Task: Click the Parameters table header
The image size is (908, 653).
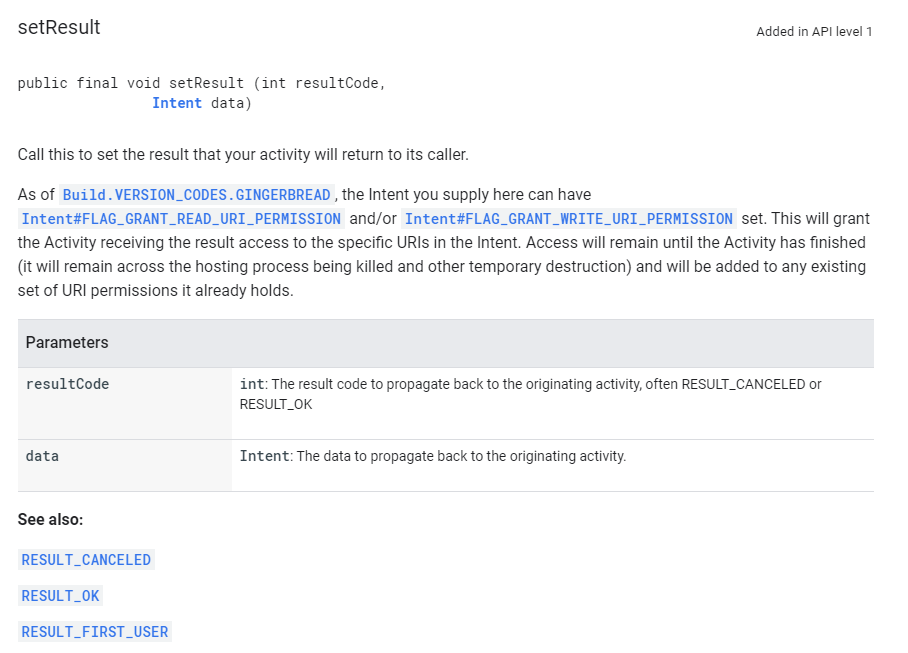Action: pyautogui.click(x=67, y=343)
